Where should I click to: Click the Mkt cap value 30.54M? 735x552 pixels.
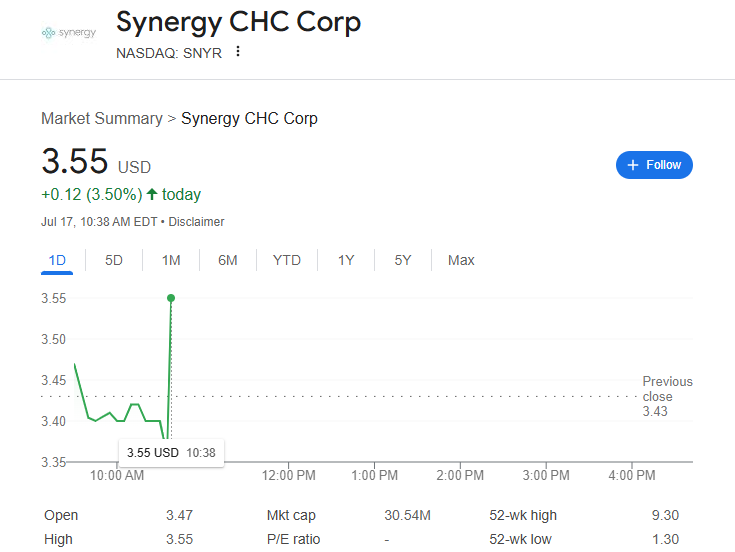point(407,515)
